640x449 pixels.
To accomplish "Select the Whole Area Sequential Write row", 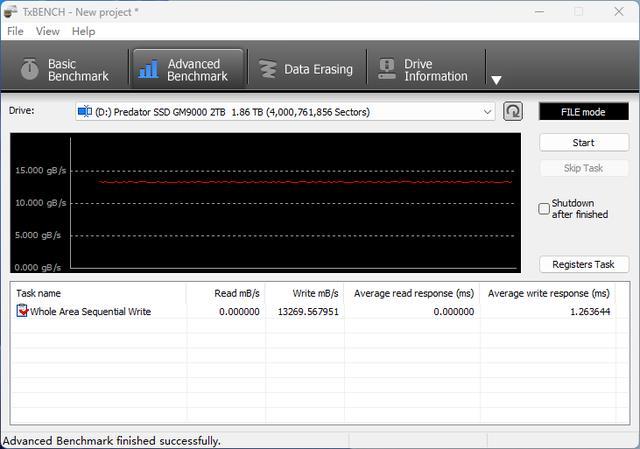I will [x=314, y=311].
